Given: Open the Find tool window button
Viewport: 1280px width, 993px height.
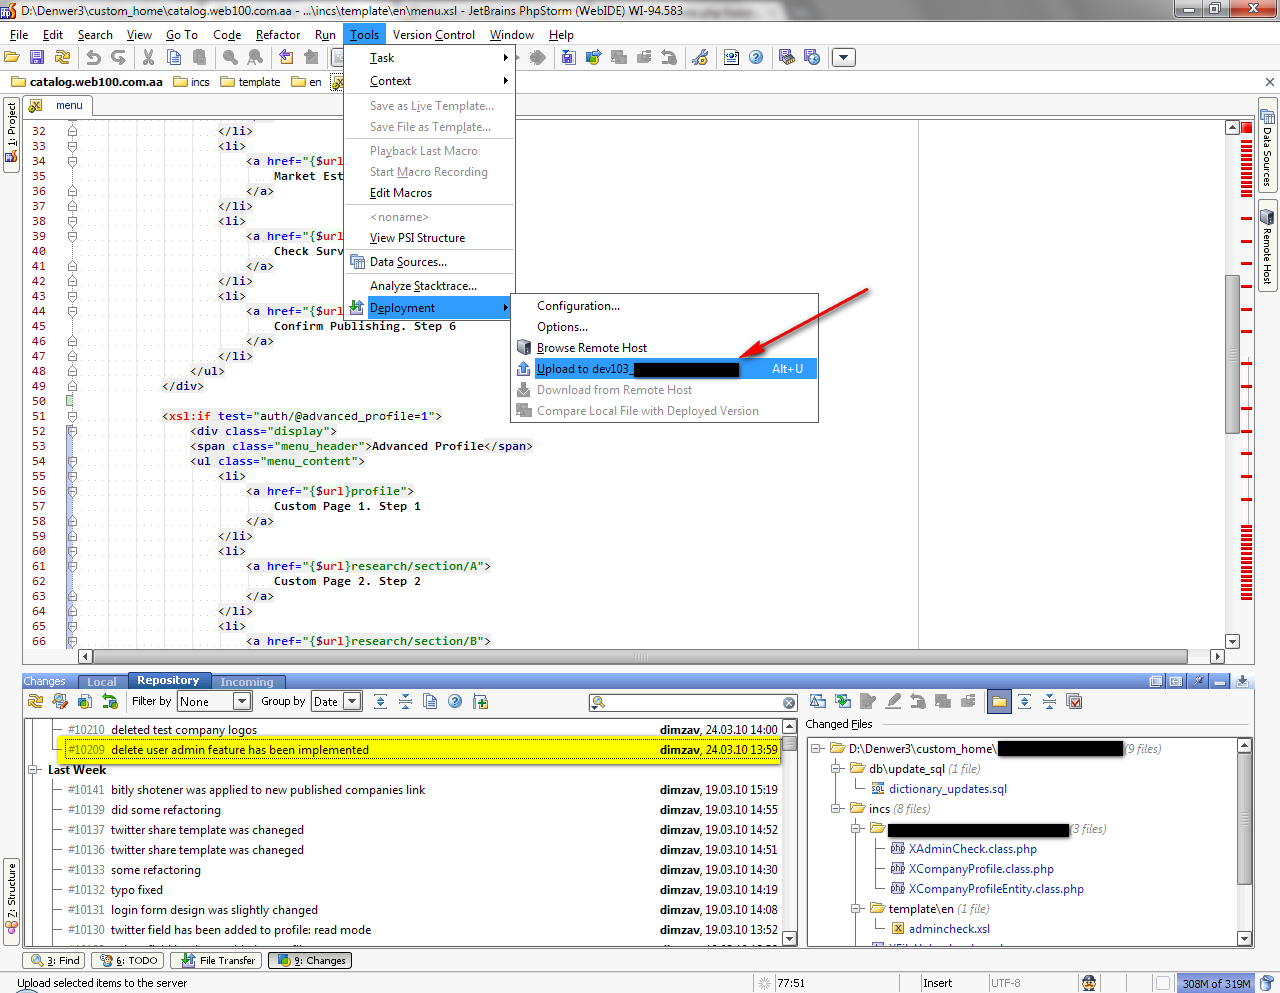Looking at the screenshot, I should [x=55, y=960].
